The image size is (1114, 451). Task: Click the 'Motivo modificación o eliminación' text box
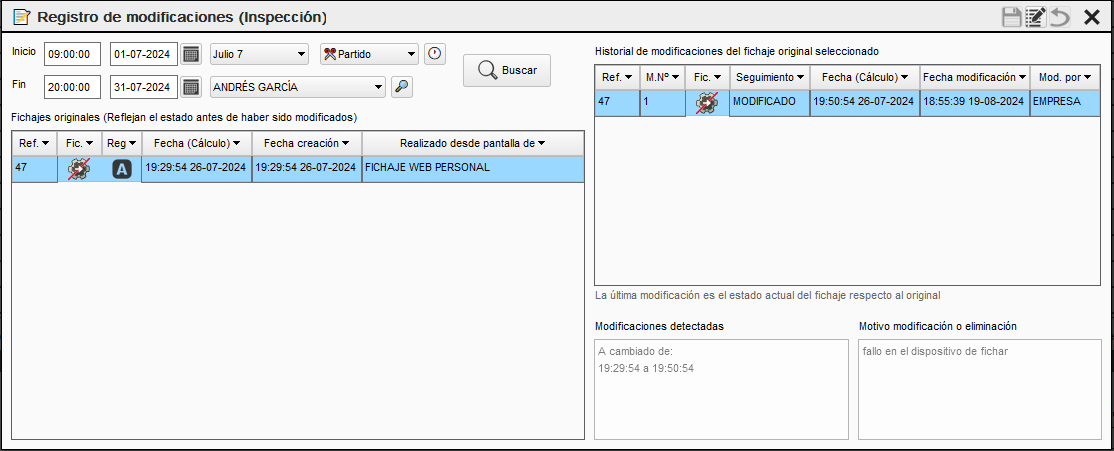pyautogui.click(x=979, y=389)
